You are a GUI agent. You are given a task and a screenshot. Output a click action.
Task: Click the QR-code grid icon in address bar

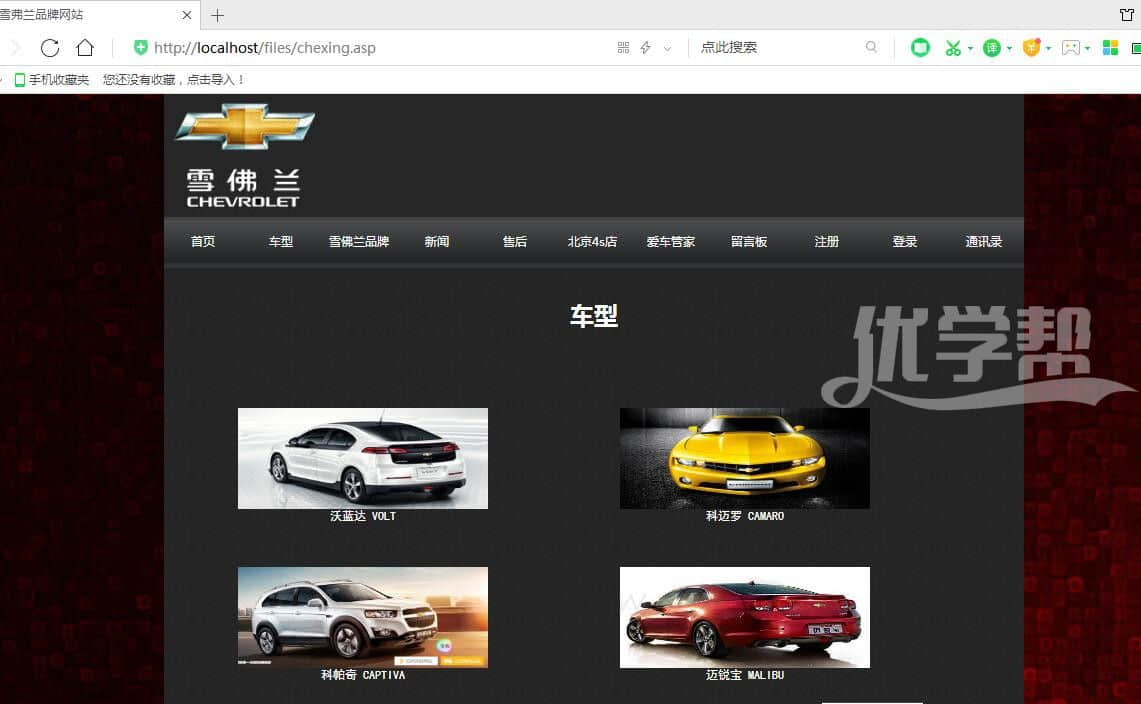pyautogui.click(x=623, y=48)
